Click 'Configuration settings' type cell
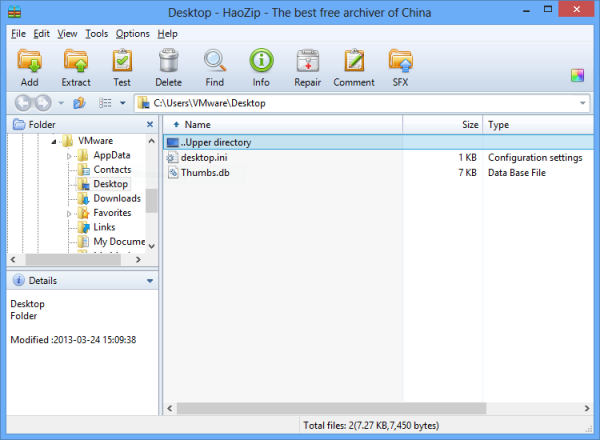Screen dimensions: 600x440 (535, 158)
